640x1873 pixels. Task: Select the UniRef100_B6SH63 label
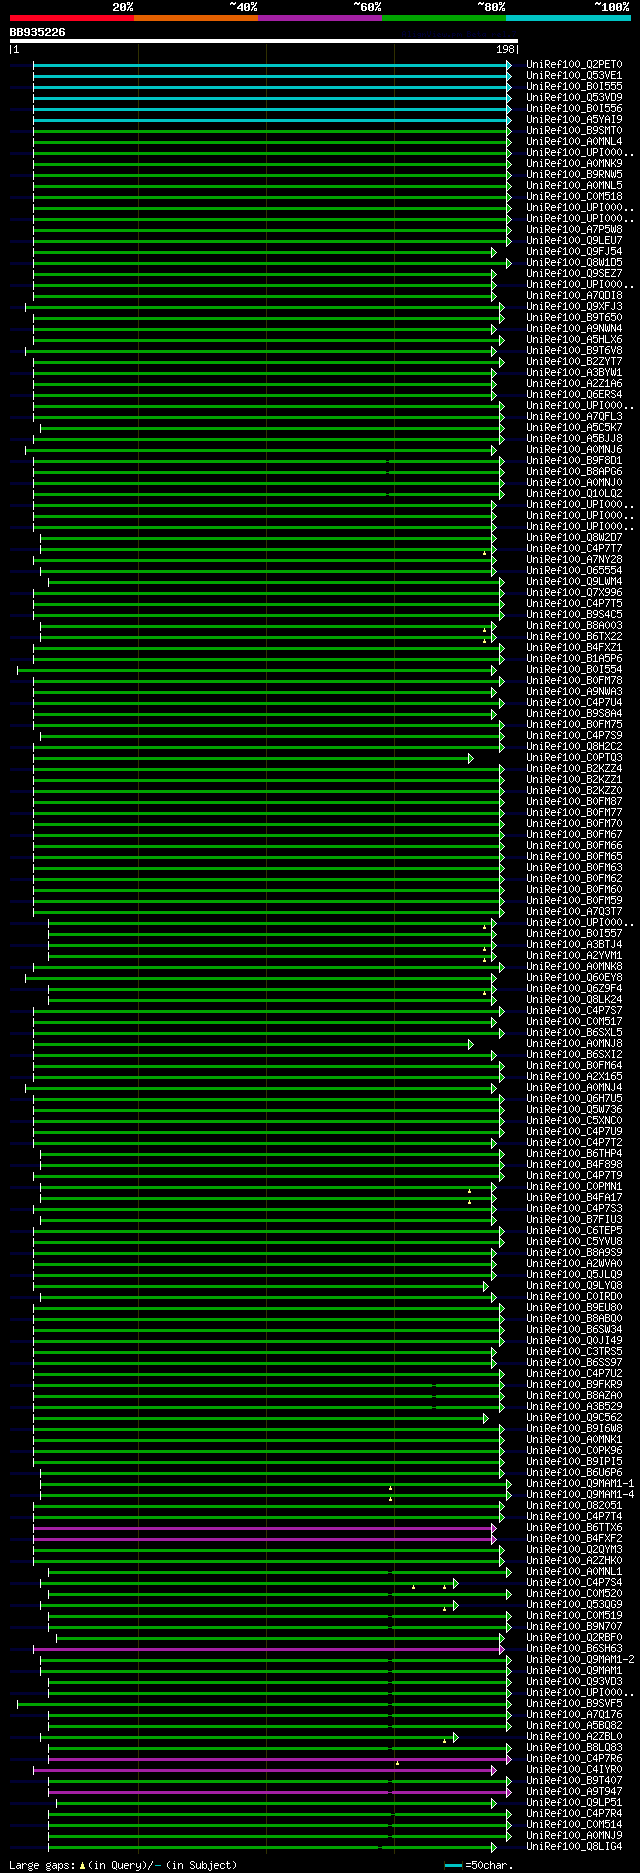pyautogui.click(x=574, y=1648)
